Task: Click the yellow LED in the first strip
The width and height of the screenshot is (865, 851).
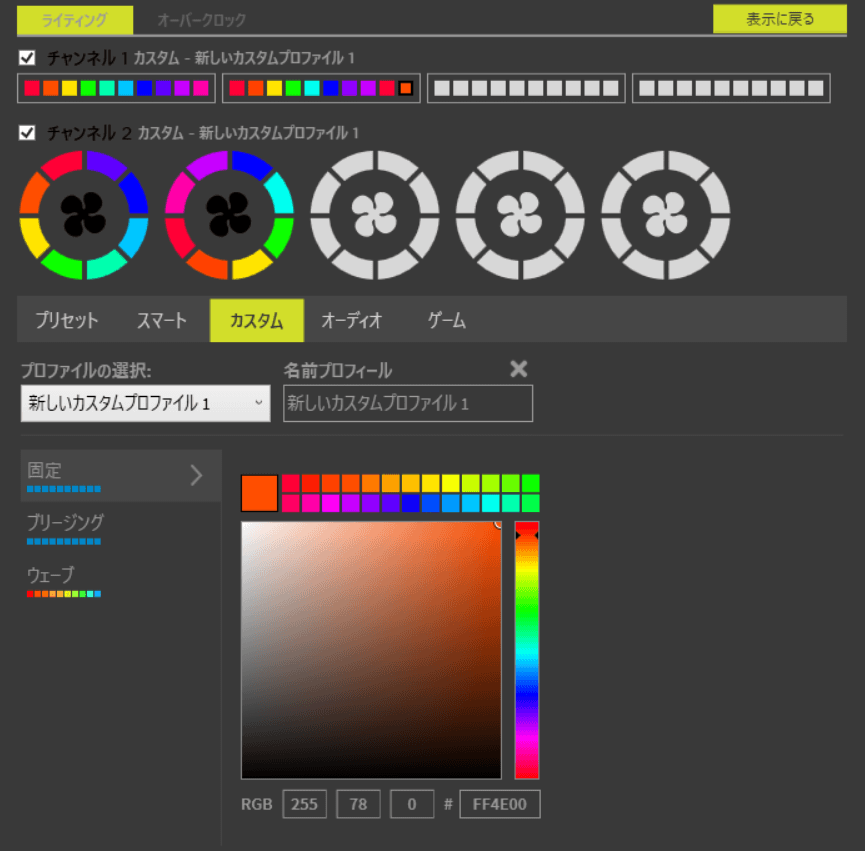Action: [x=69, y=88]
